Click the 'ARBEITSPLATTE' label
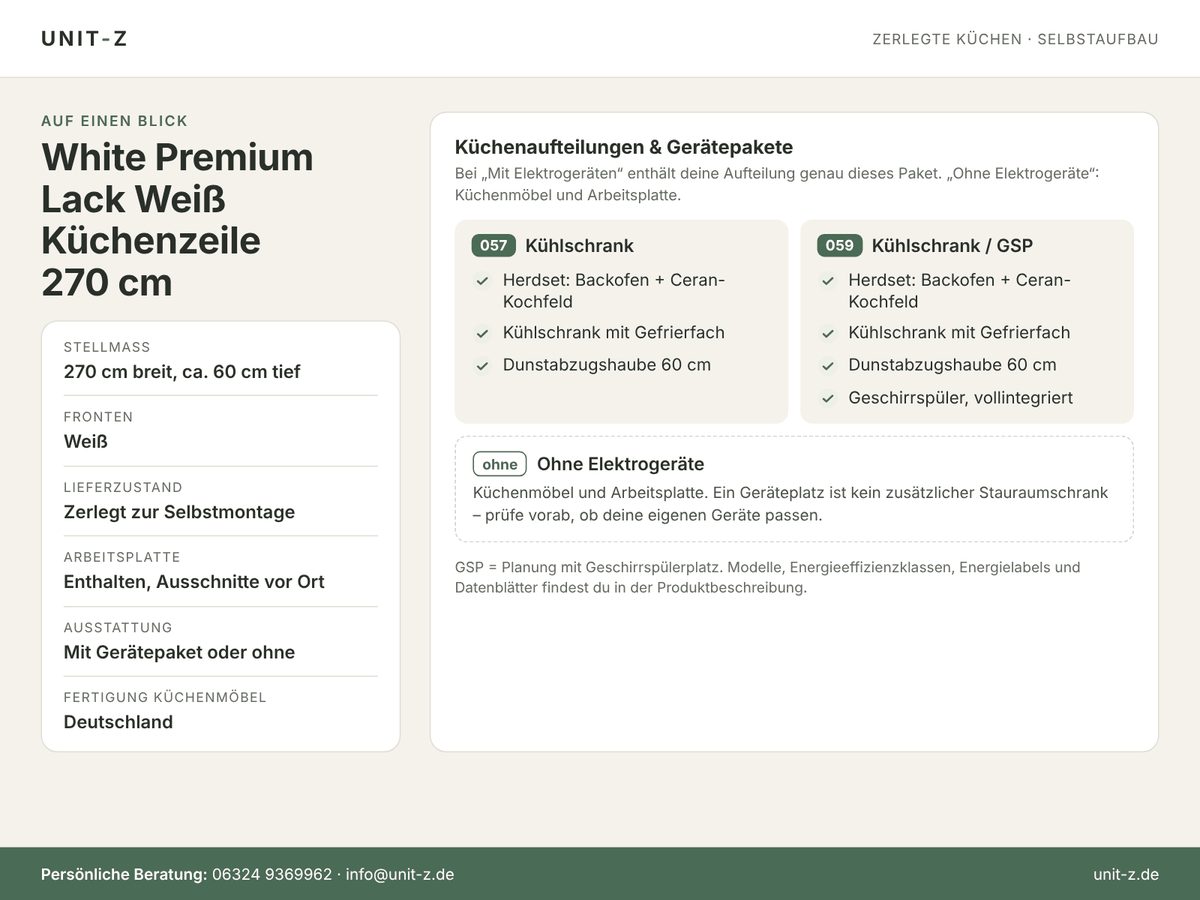1200x900 pixels. pyautogui.click(x=122, y=557)
